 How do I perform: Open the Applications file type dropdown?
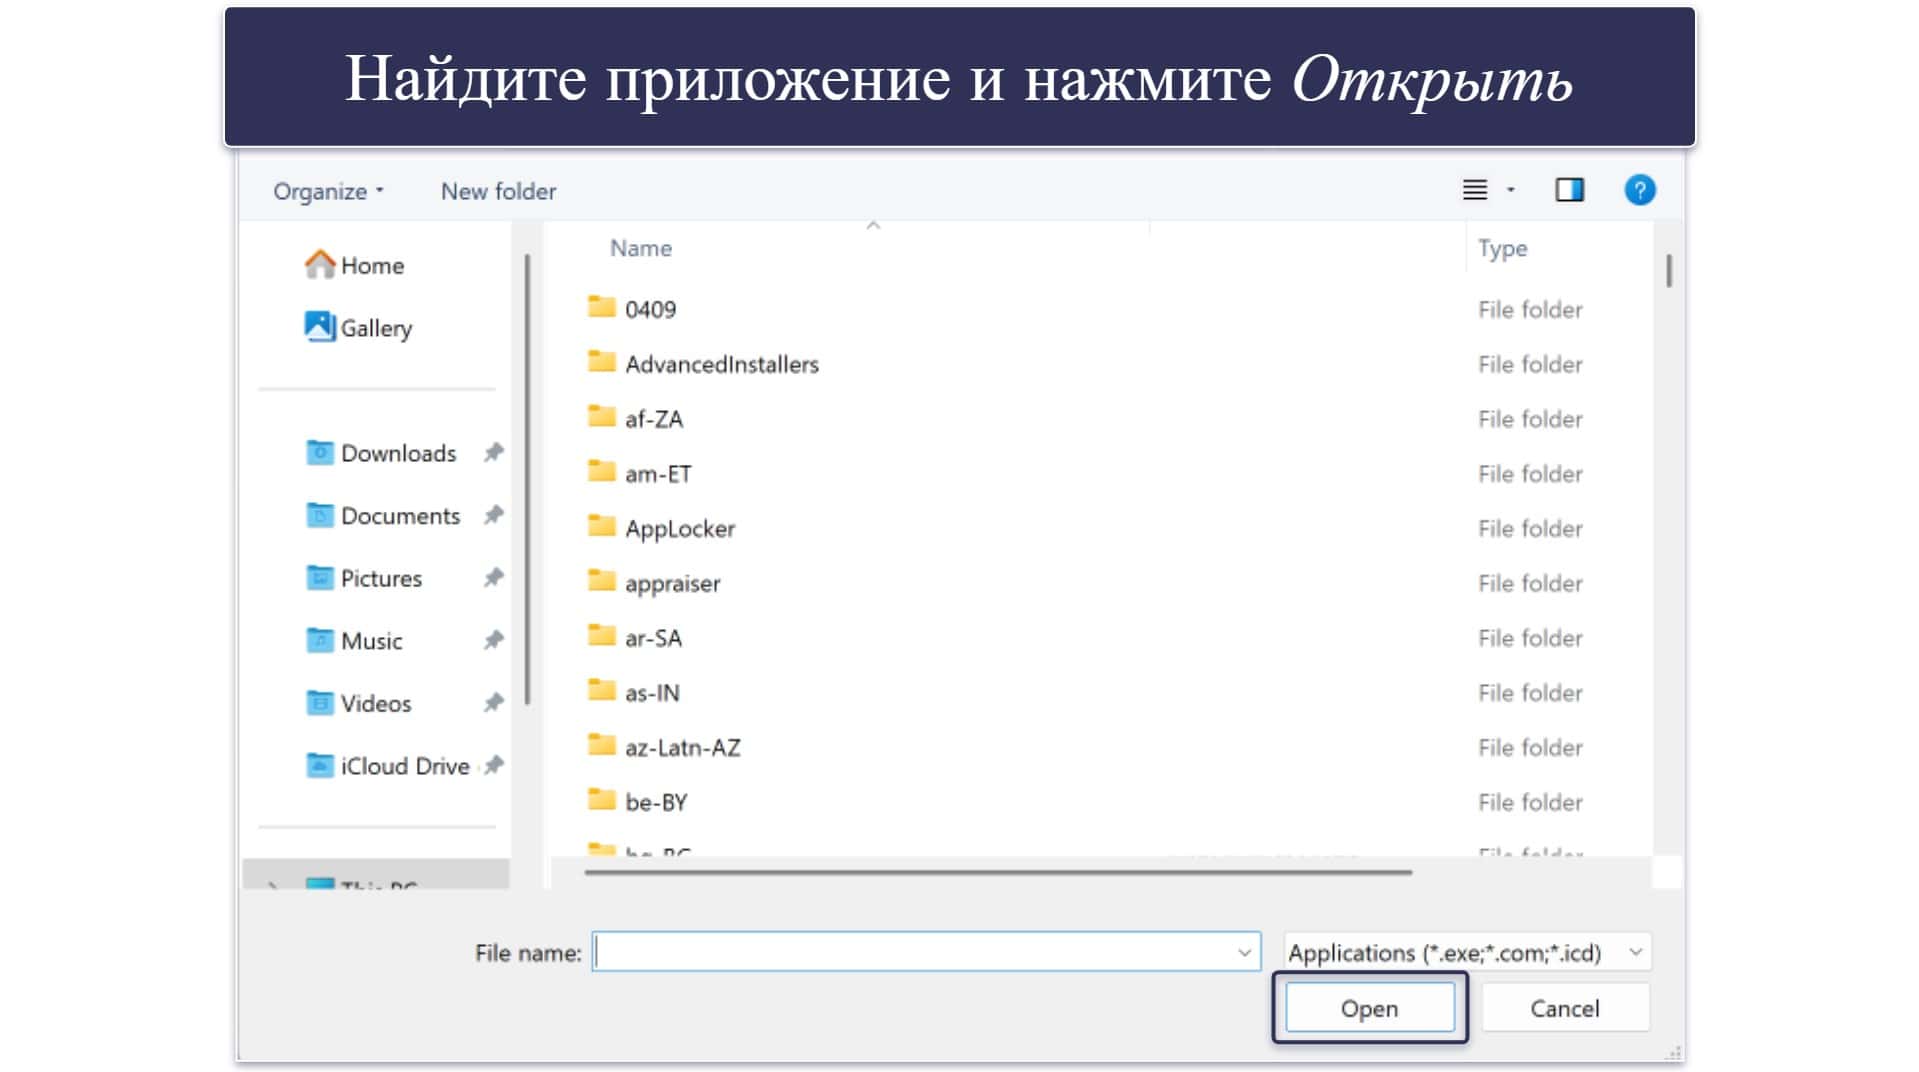1467,952
